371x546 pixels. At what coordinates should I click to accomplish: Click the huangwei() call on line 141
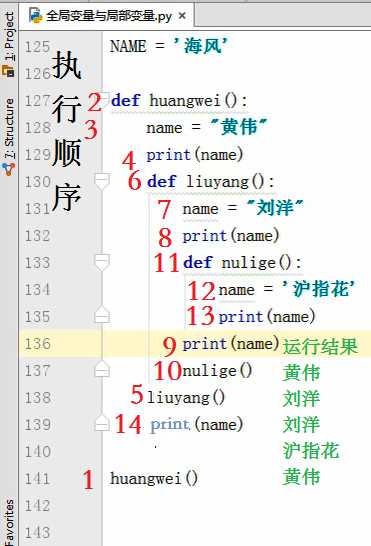coord(154,478)
